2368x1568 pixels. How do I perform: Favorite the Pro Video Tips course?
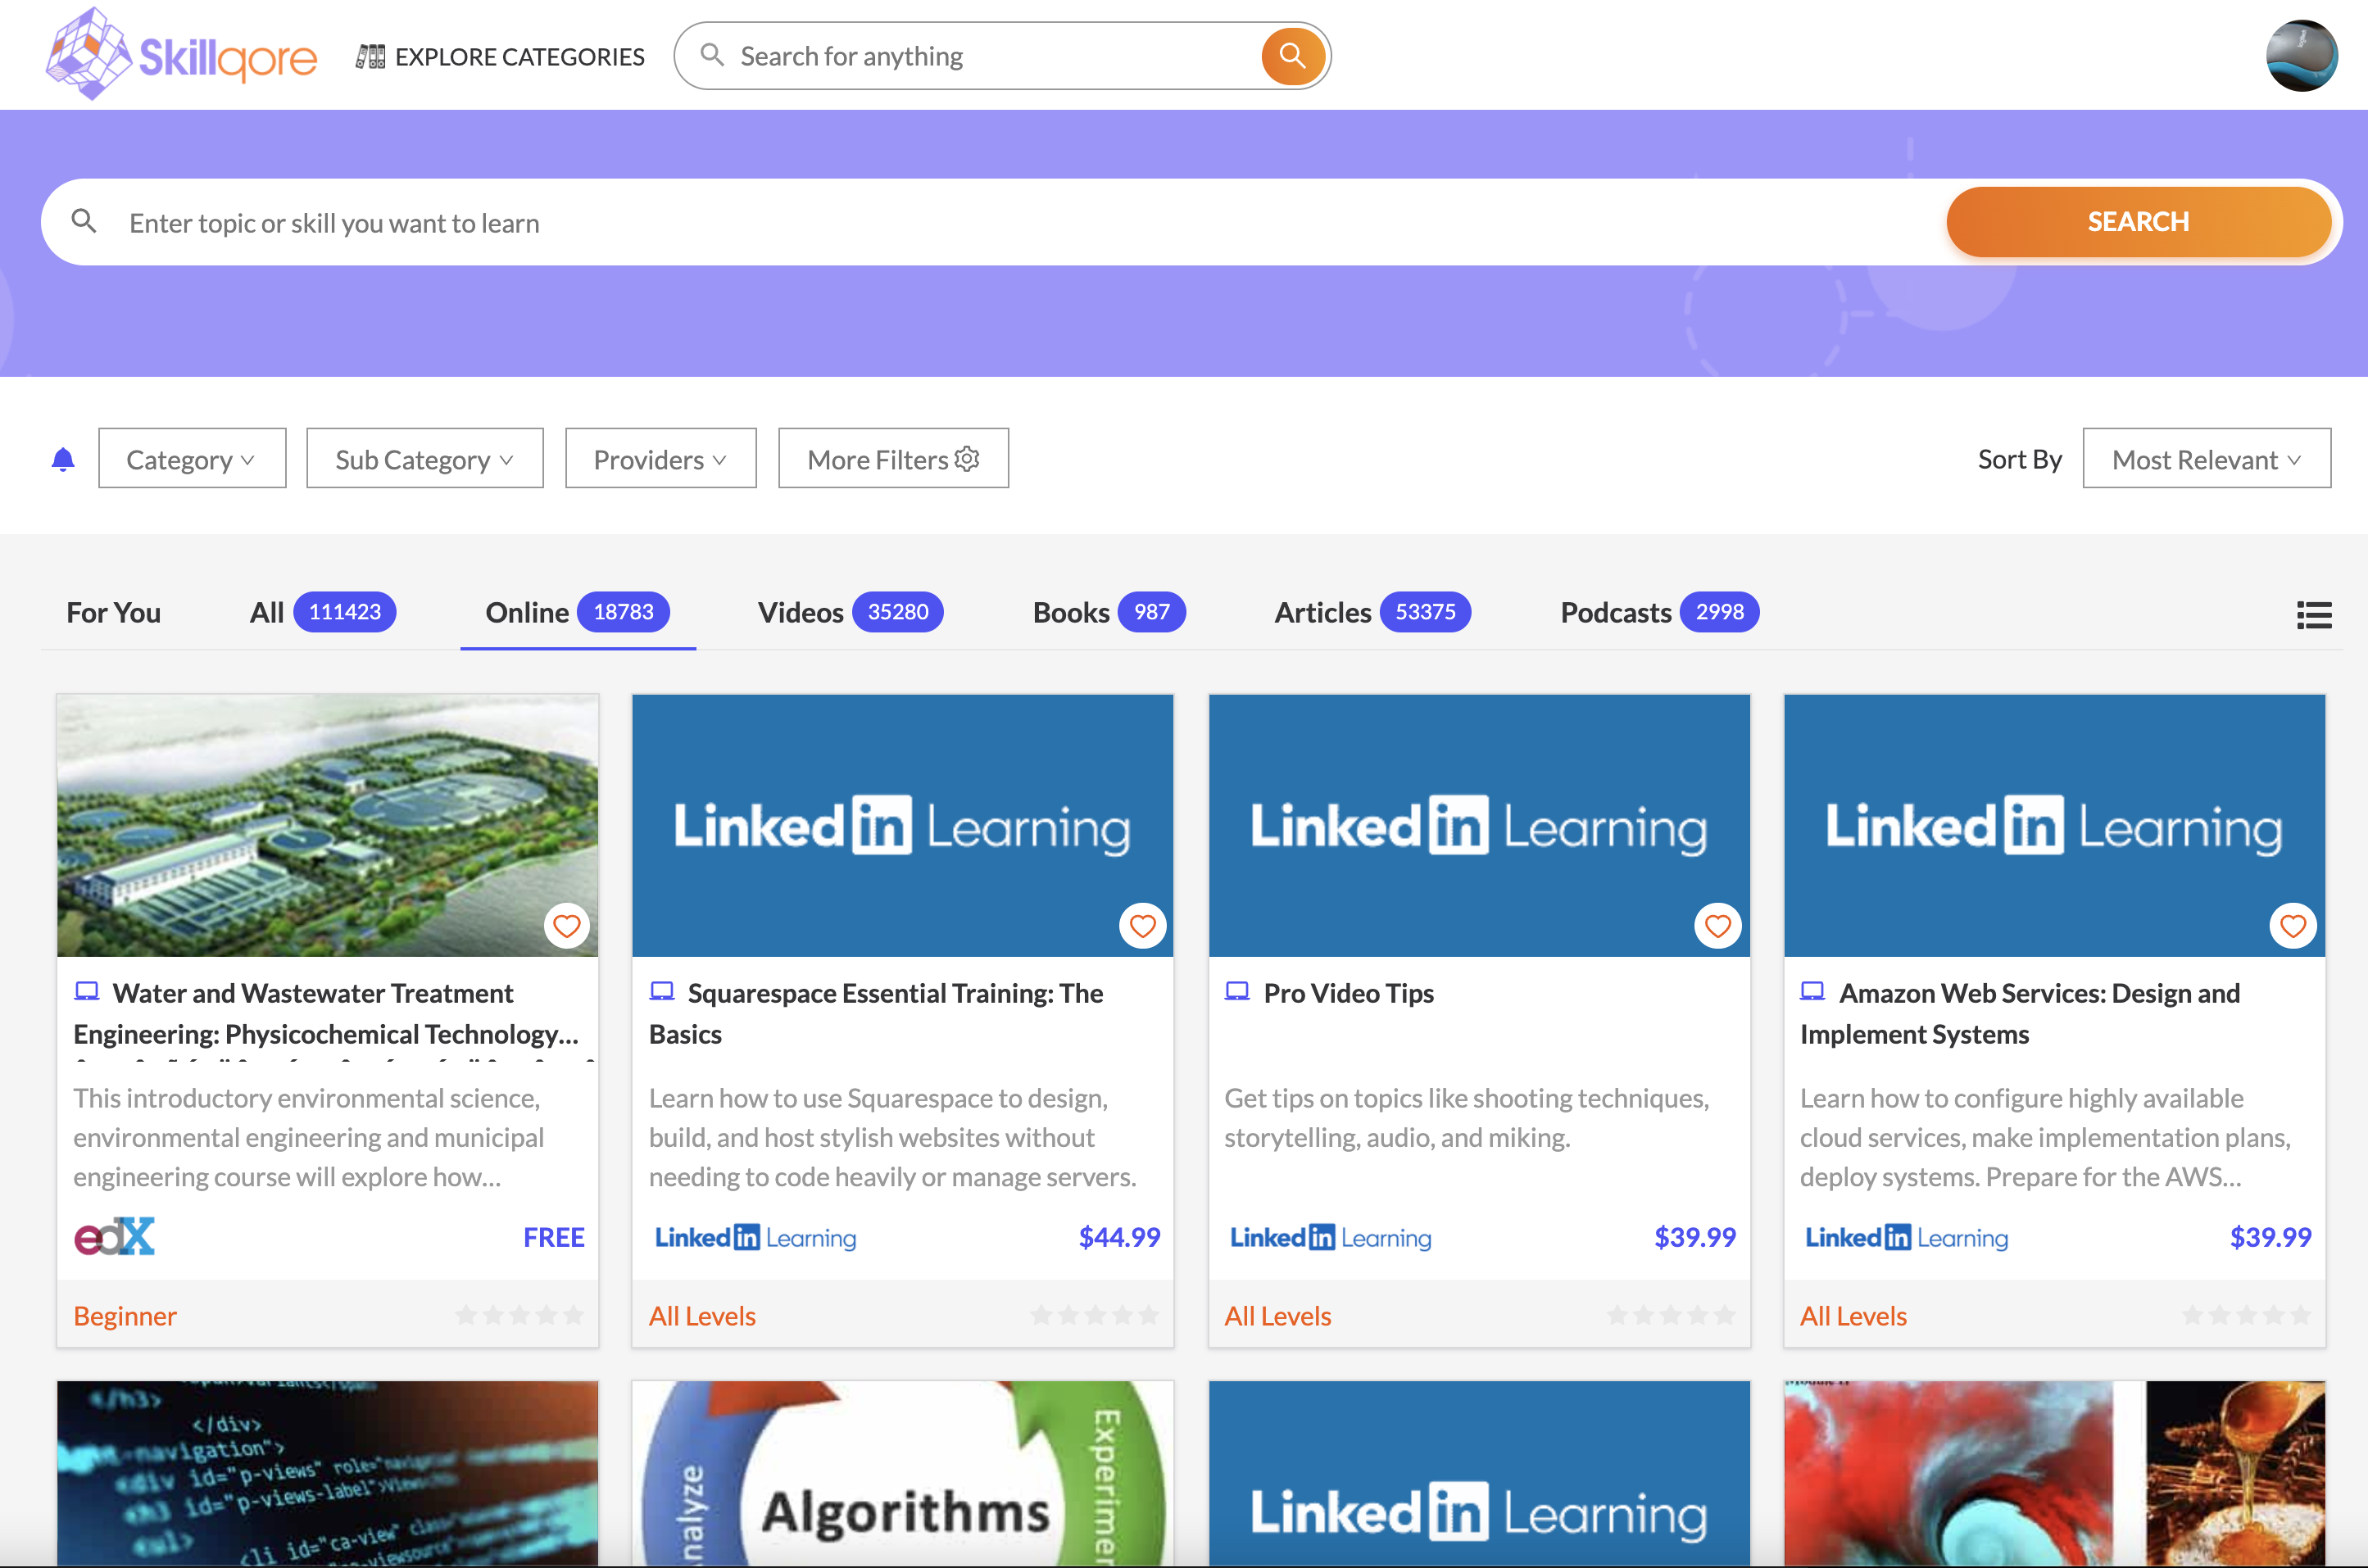(x=1718, y=926)
